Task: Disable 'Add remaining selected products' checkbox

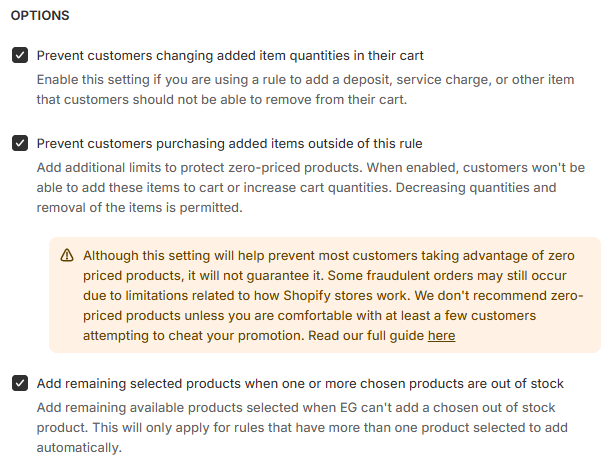Action: tap(20, 383)
